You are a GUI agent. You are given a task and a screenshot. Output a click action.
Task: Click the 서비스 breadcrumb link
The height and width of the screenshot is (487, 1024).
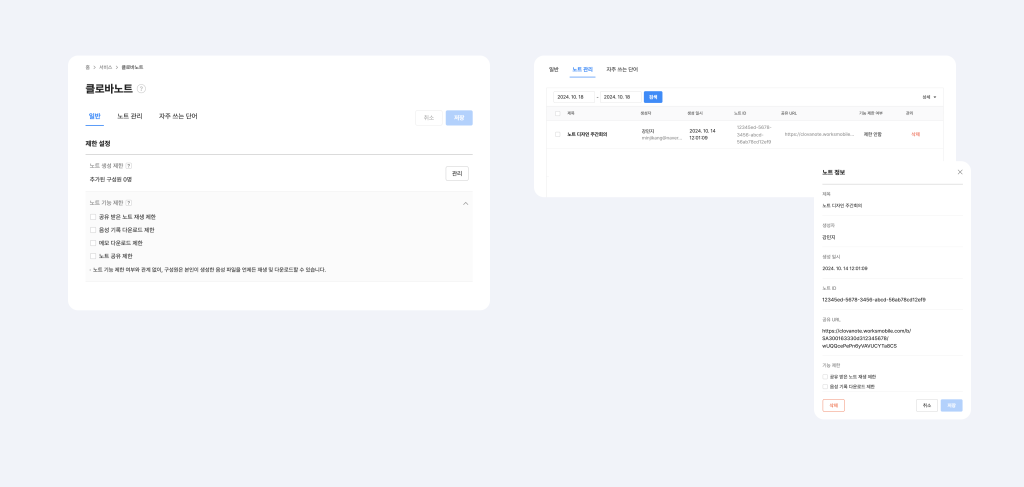[x=105, y=67]
